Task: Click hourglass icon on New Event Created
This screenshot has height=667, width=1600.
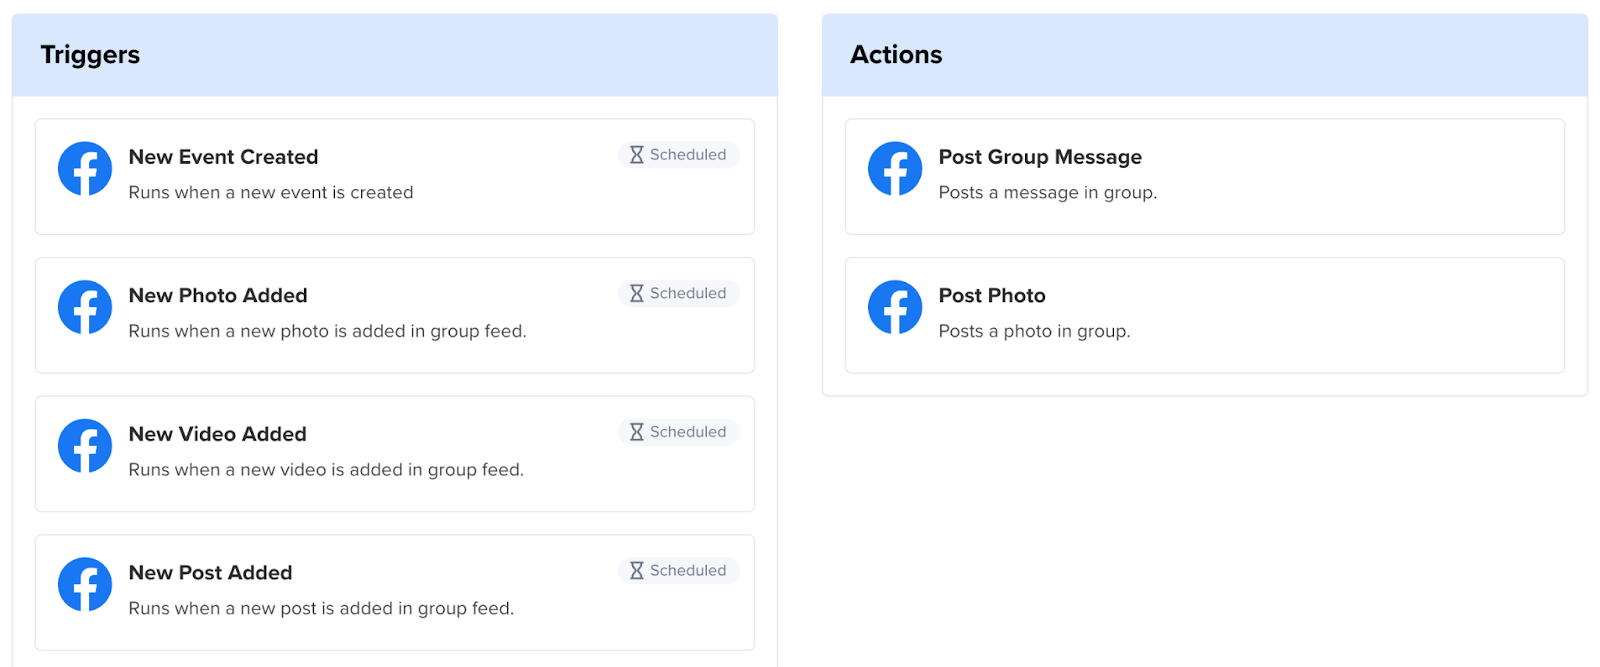Action: click(x=636, y=155)
